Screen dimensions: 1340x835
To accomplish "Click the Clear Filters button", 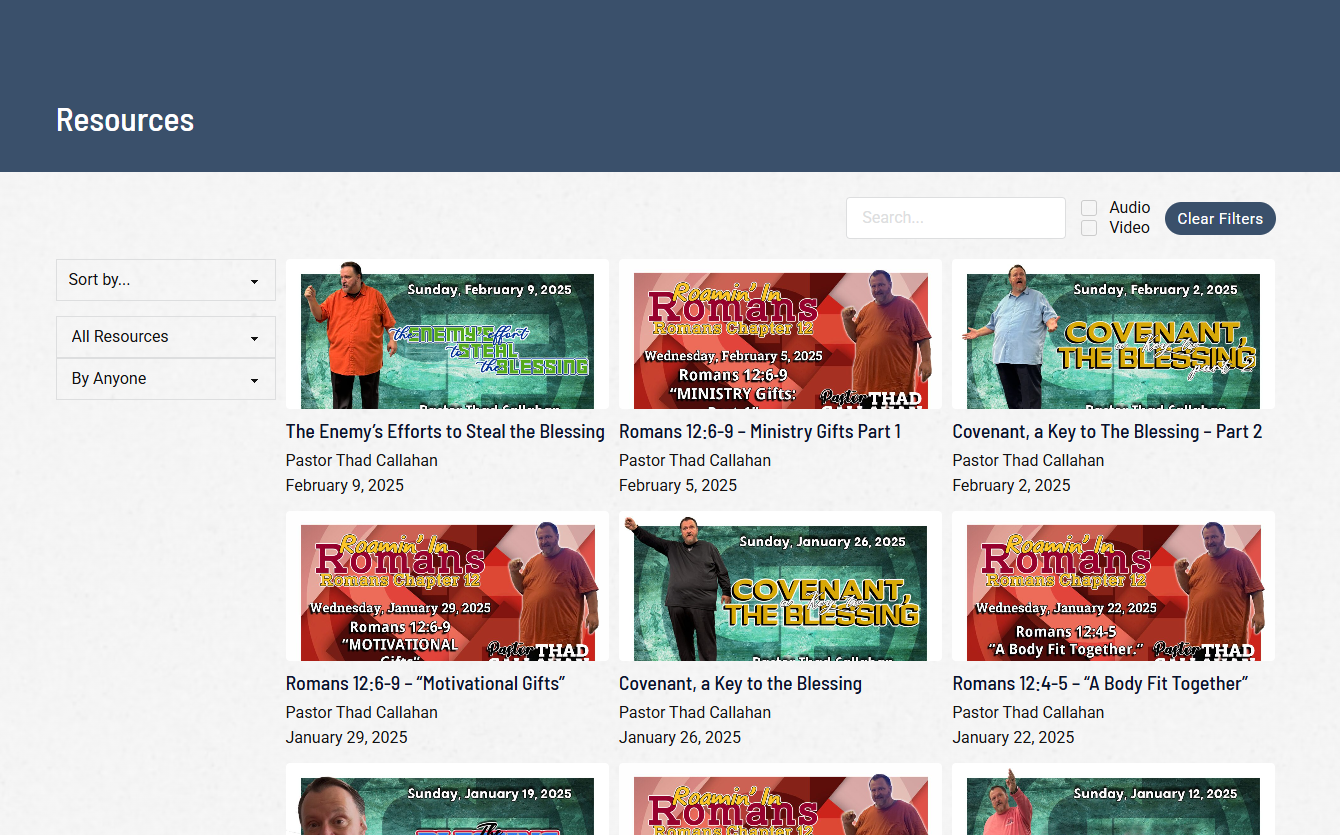I will 1220,218.
